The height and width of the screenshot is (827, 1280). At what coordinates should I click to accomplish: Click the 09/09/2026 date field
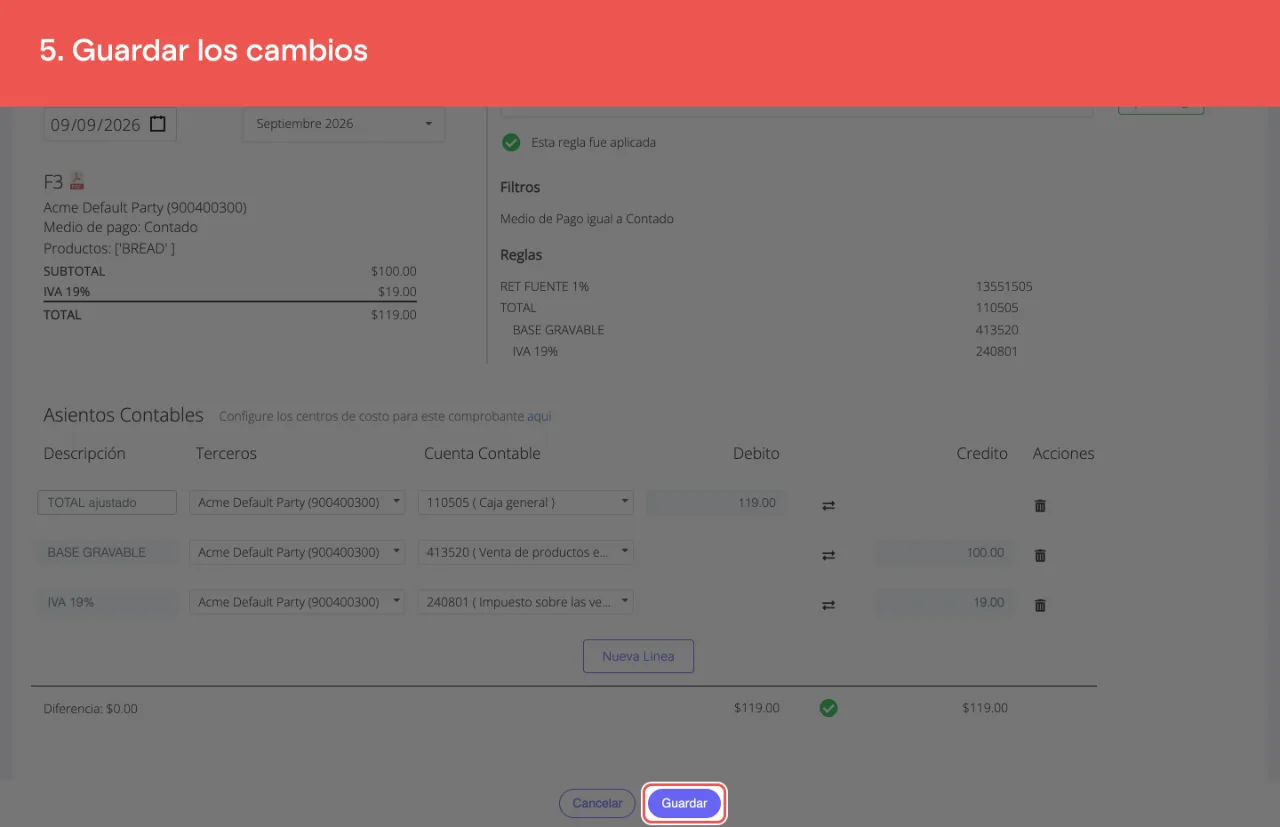[110, 124]
